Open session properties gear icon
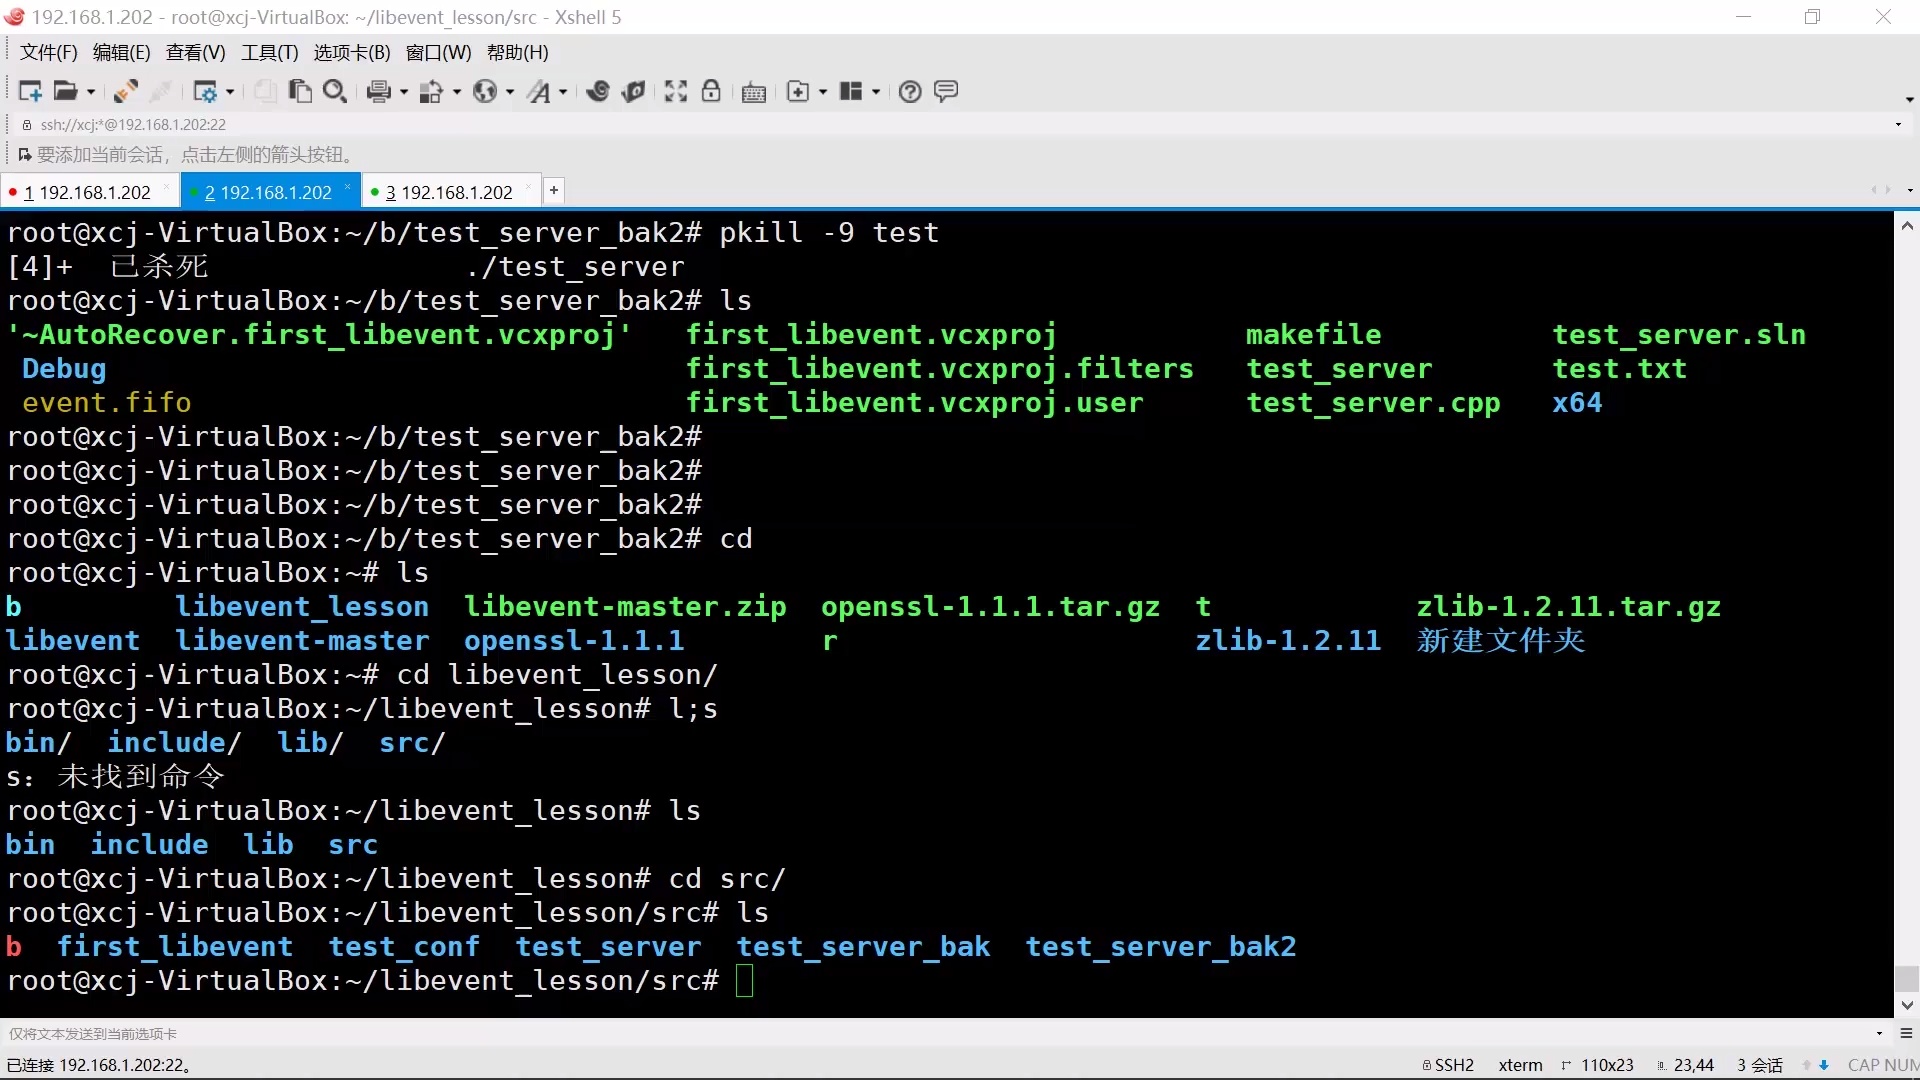1920x1080 pixels. pyautogui.click(x=205, y=92)
